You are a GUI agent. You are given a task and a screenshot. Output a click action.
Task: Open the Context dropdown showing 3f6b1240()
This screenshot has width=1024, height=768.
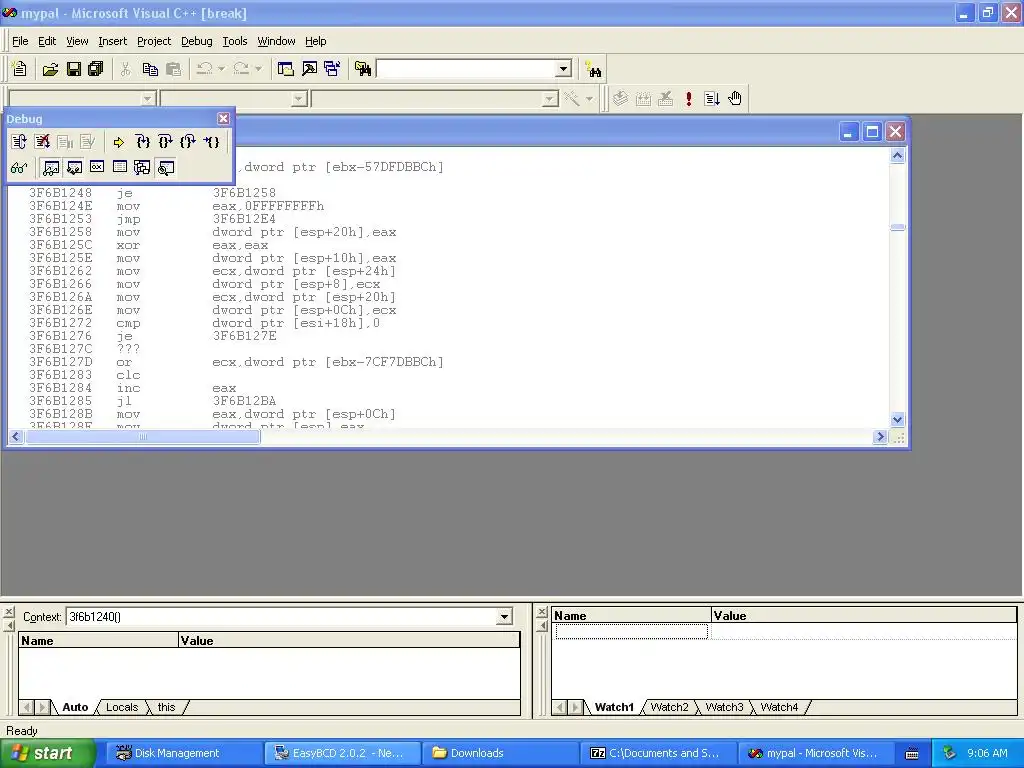pos(504,616)
